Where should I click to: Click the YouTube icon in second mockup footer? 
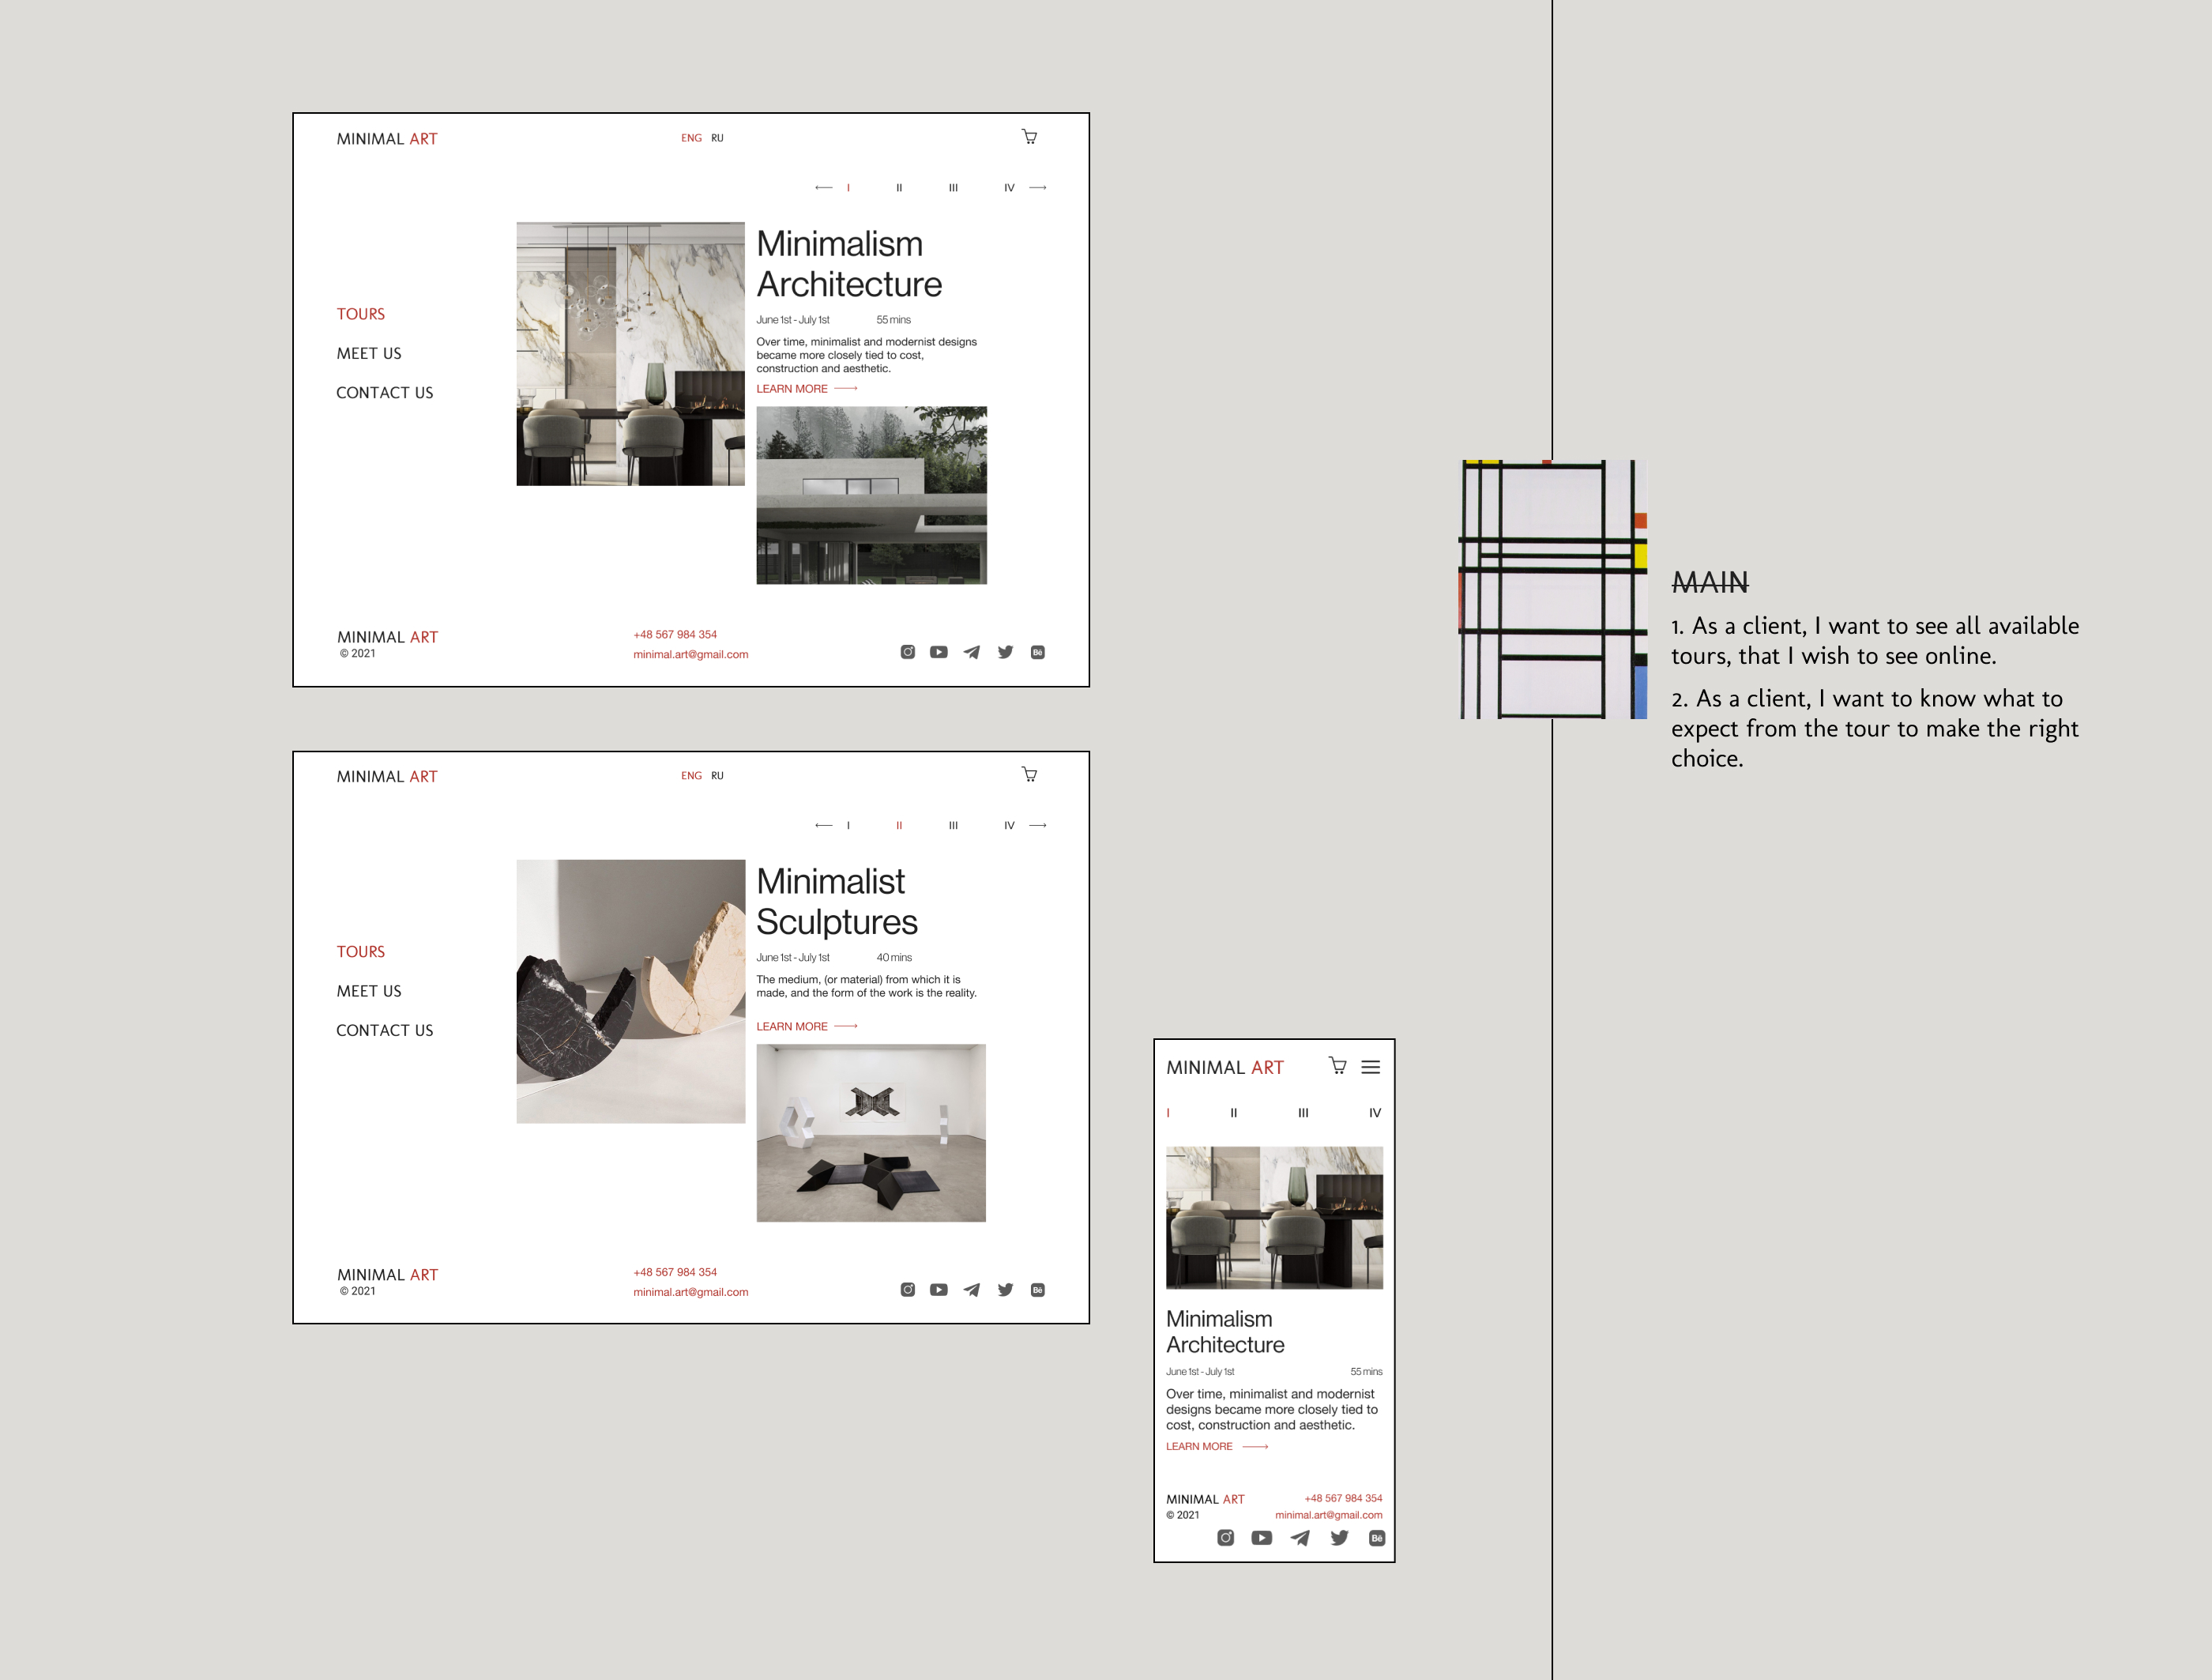tap(938, 1290)
